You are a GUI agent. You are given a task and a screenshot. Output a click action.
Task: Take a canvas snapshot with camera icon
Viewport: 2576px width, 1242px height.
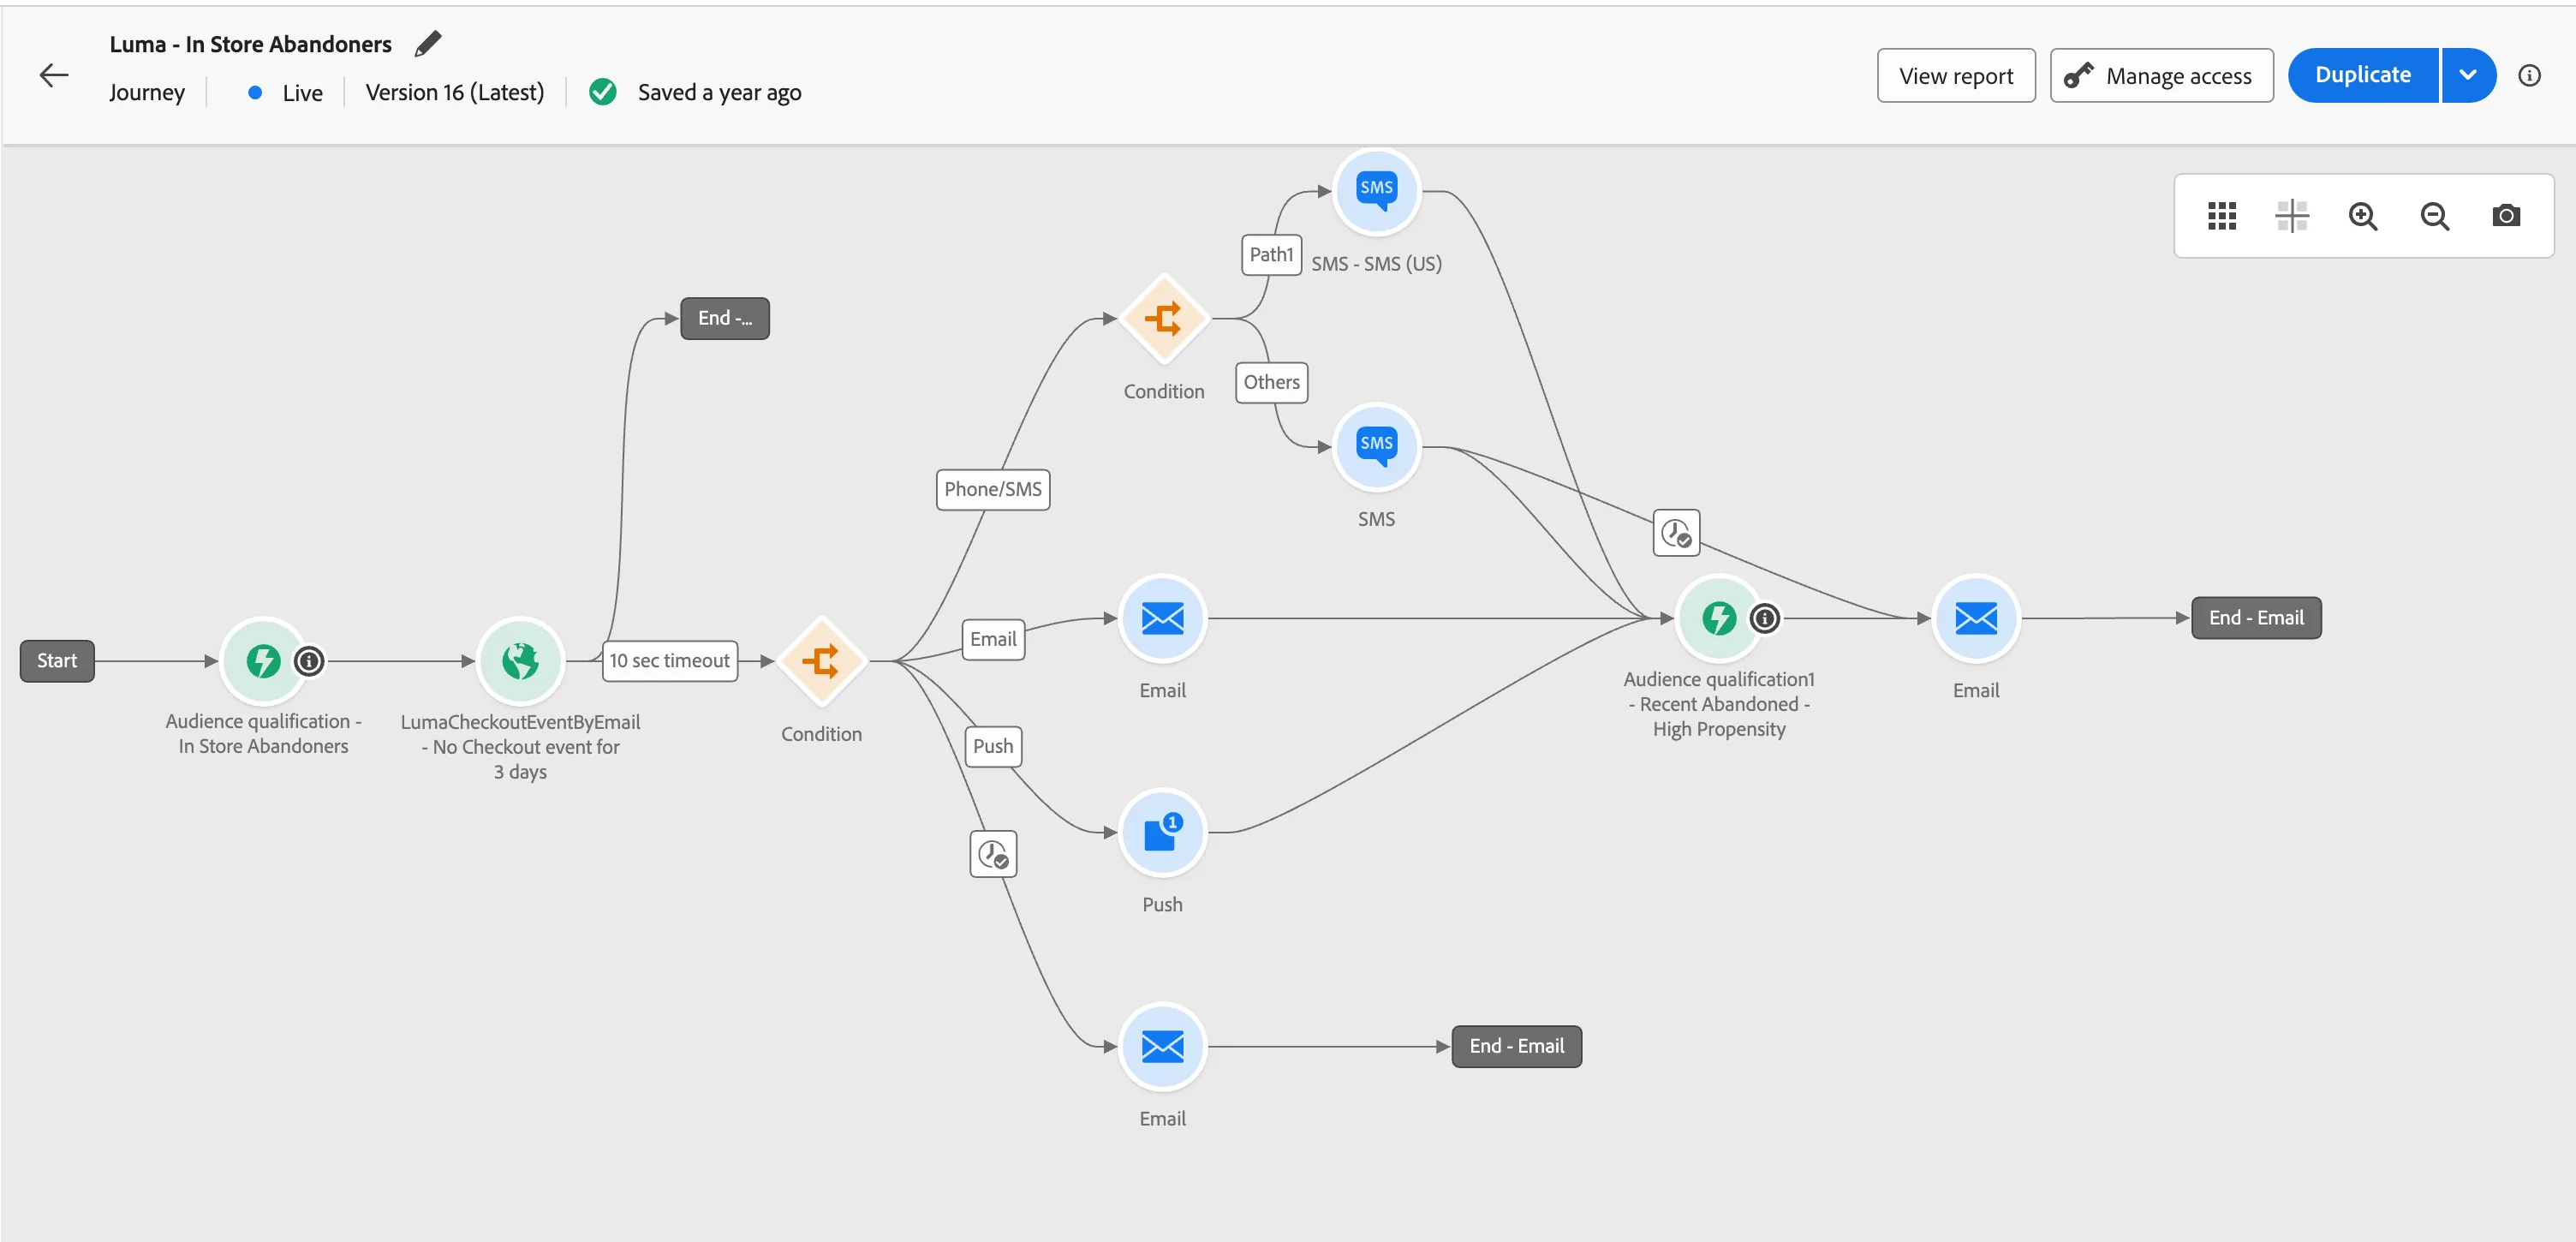[2506, 216]
